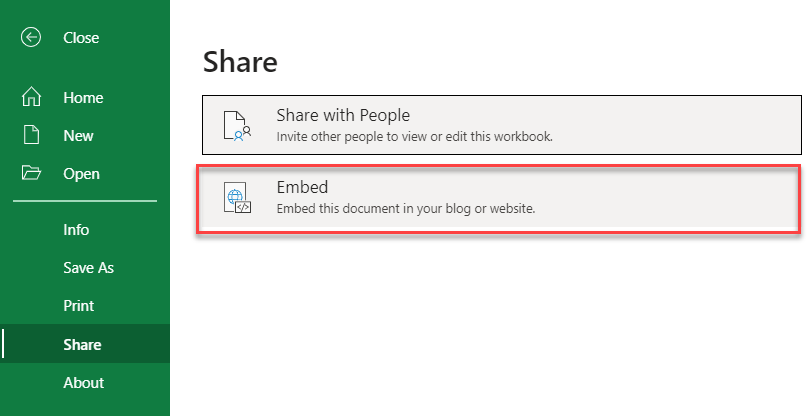Click the large Share page heading
The width and height of the screenshot is (810, 416).
coord(240,62)
